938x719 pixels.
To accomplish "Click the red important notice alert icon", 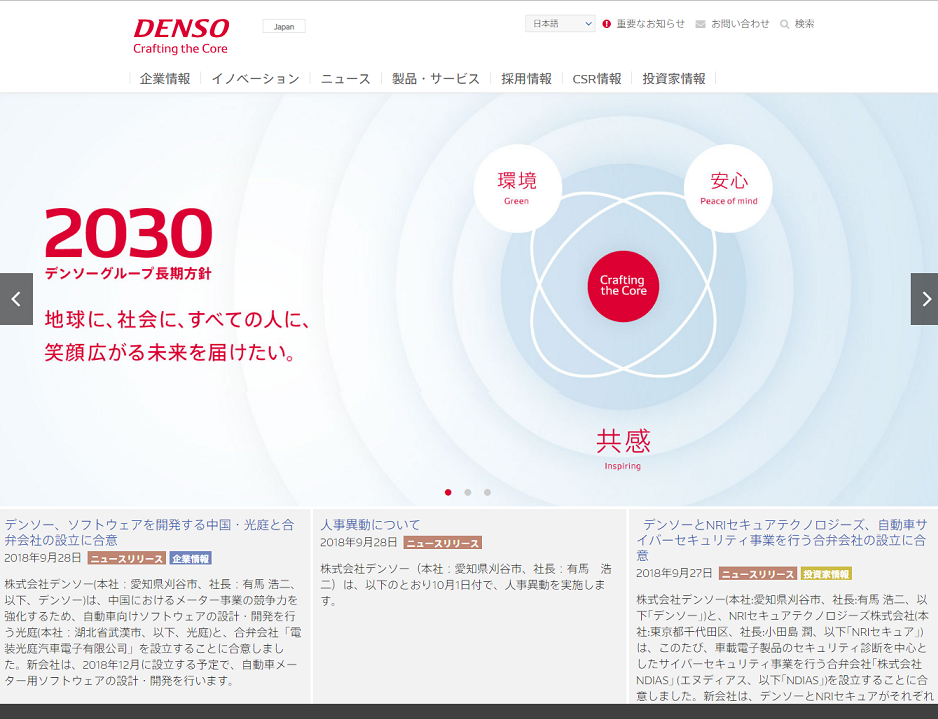I will [607, 24].
